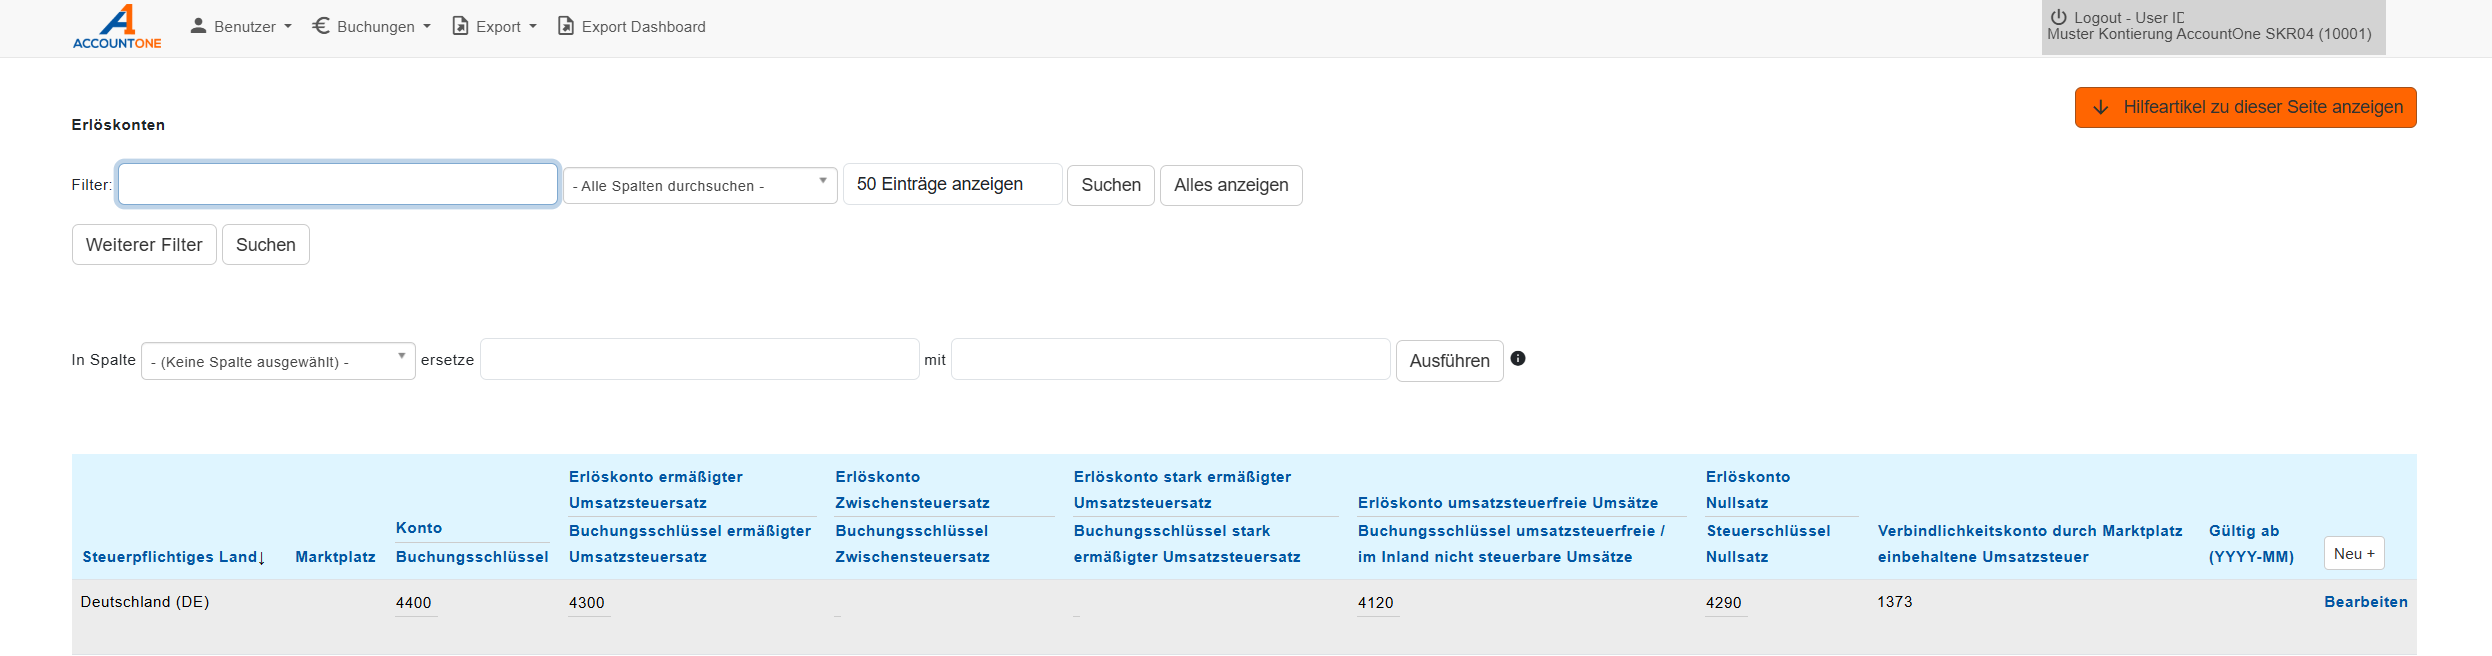Click the user icon beside Benutzer
The image size is (2492, 656).
click(198, 26)
